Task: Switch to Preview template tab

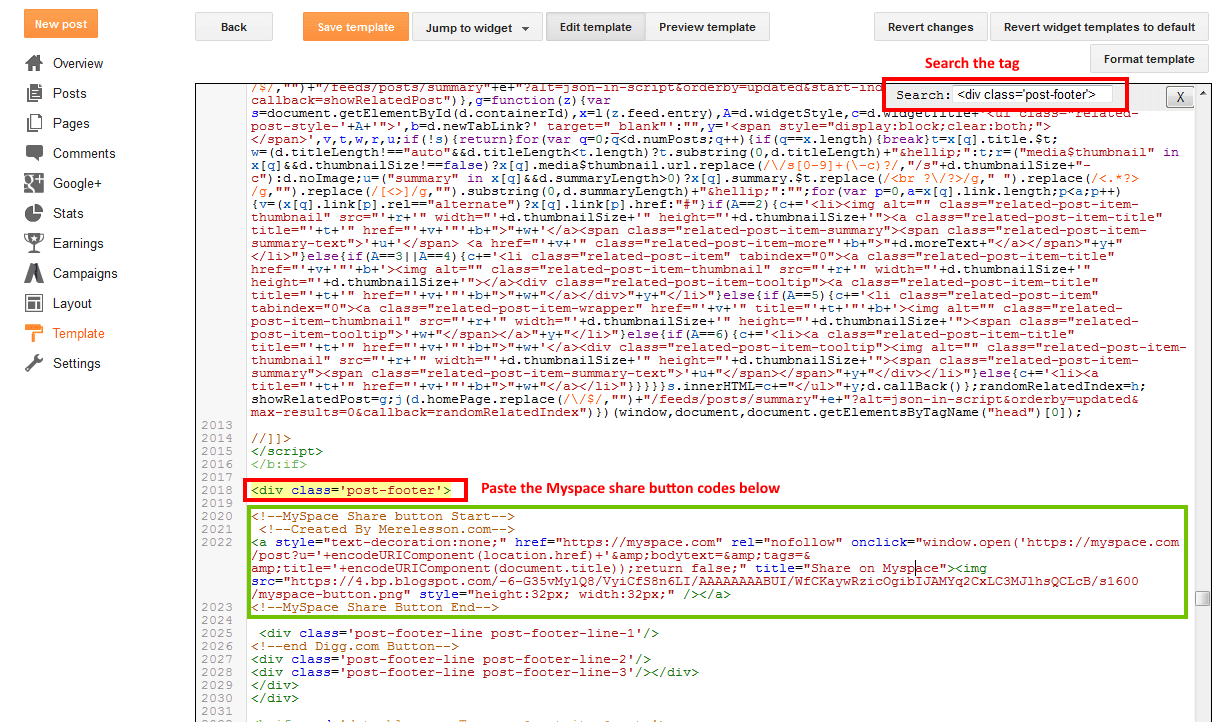Action: 708,27
